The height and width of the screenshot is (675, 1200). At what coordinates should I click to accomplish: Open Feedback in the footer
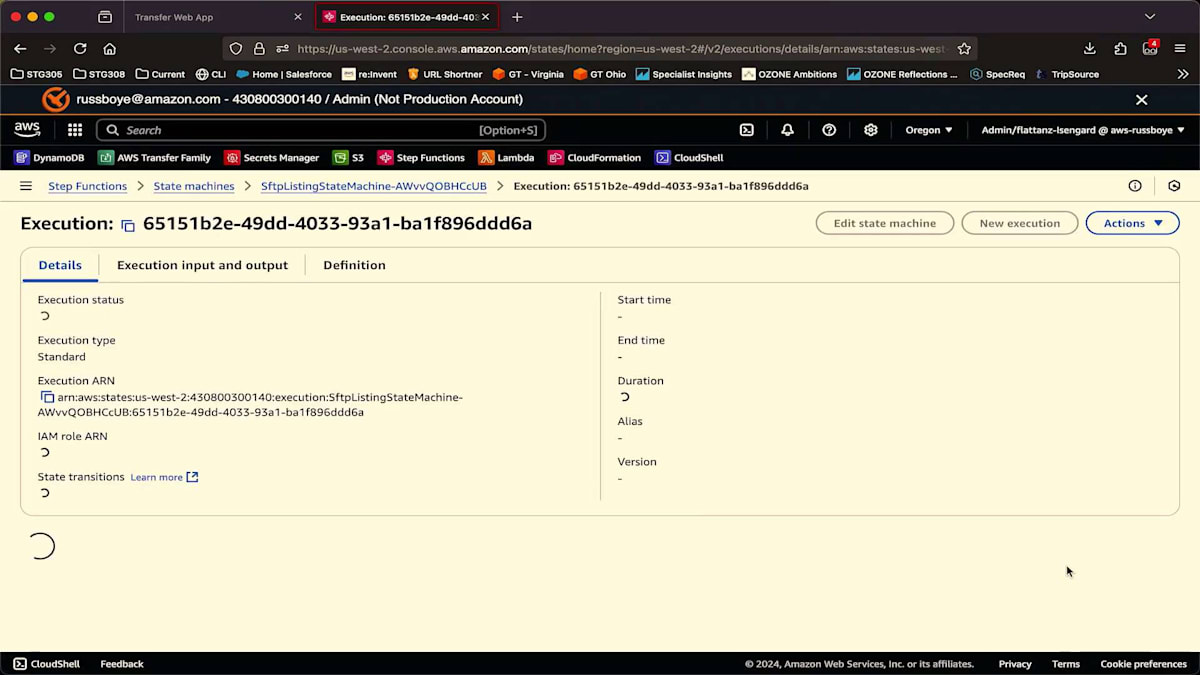pyautogui.click(x=122, y=664)
